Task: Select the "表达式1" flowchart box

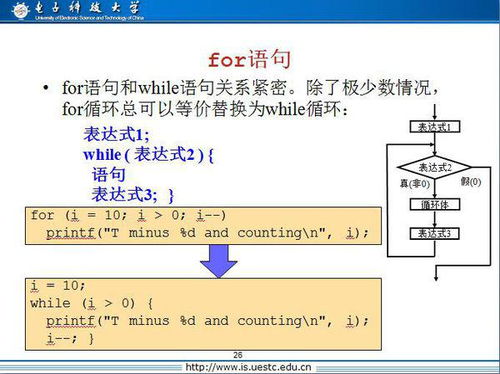Action: point(435,127)
